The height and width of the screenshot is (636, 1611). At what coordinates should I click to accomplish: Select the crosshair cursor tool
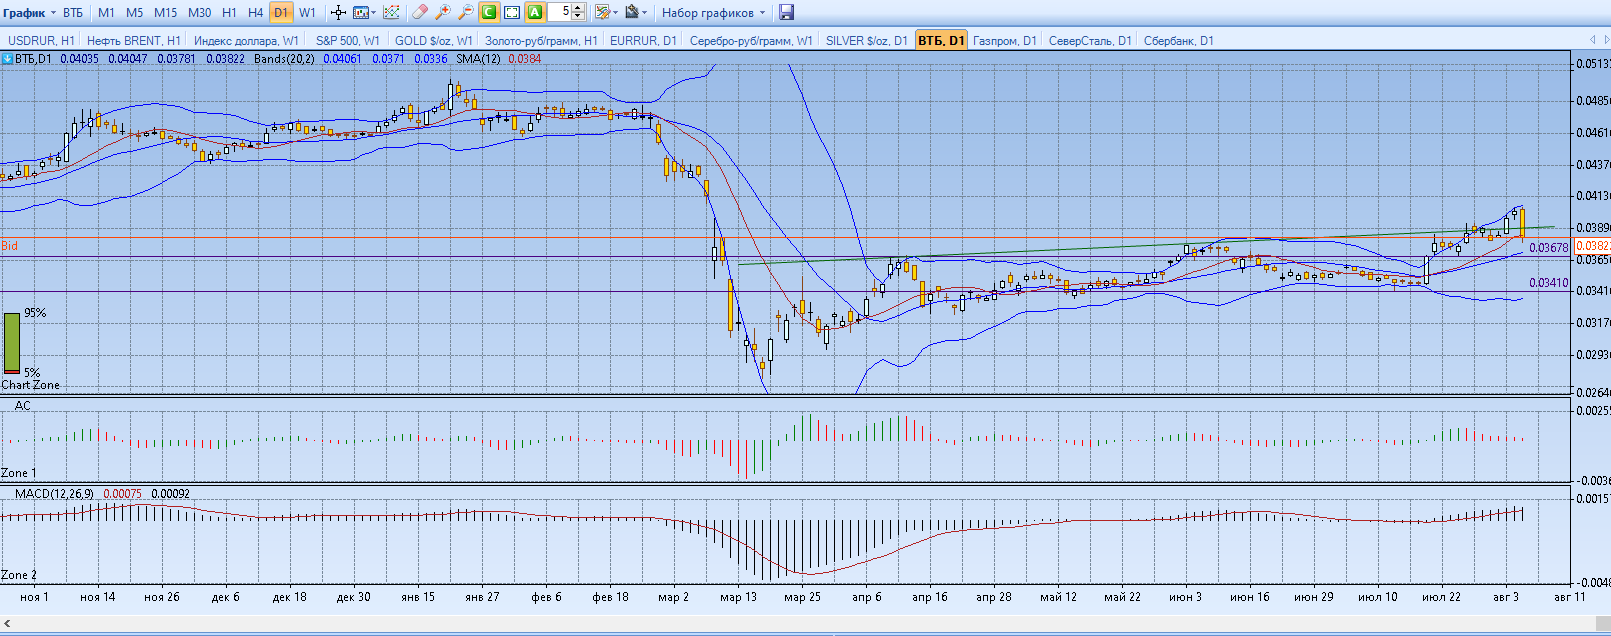338,13
